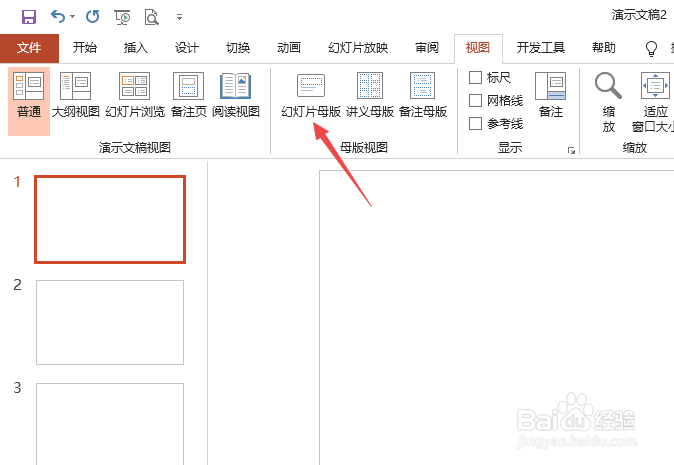The height and width of the screenshot is (465, 674).
Task: Click the Save icon in quick access toolbar
Action: click(29, 17)
